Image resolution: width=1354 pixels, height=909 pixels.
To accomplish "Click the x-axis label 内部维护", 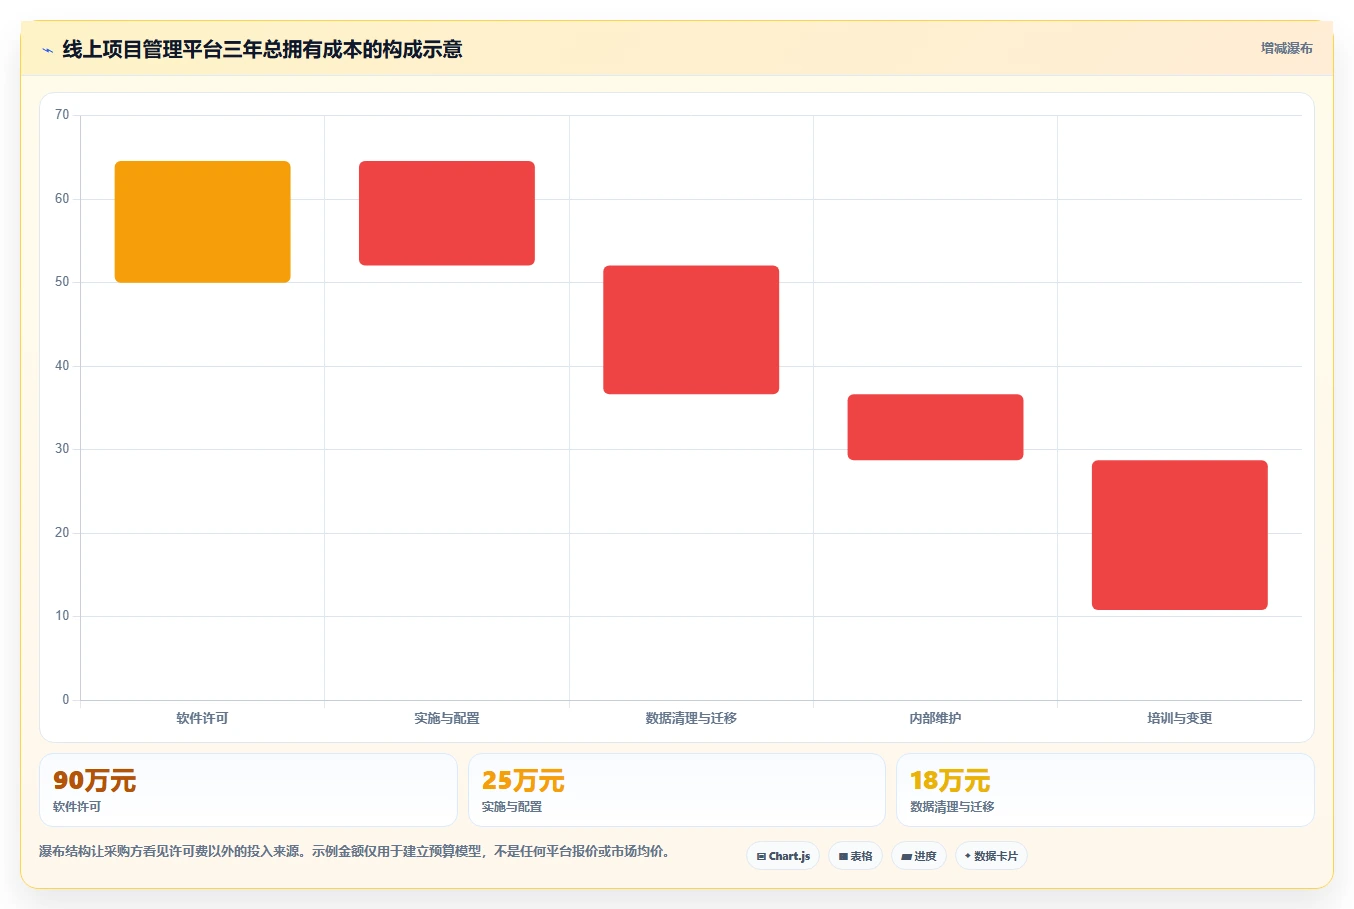I will (x=935, y=718).
